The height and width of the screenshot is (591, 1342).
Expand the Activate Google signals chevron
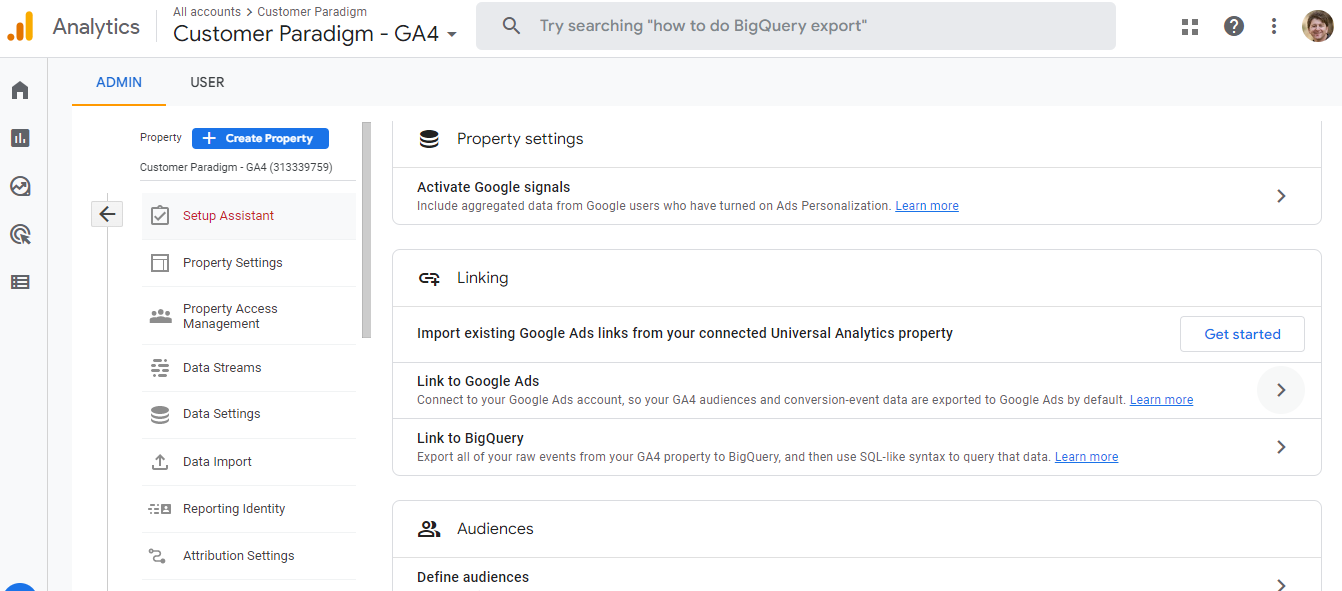click(x=1281, y=196)
